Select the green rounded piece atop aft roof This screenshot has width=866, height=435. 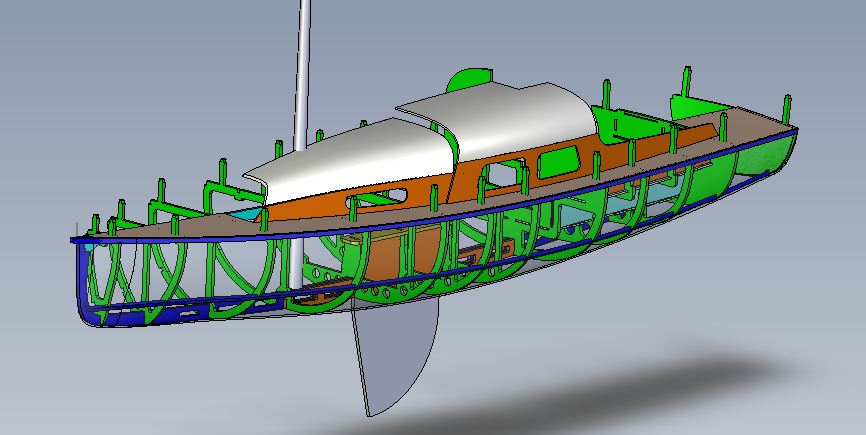click(468, 79)
